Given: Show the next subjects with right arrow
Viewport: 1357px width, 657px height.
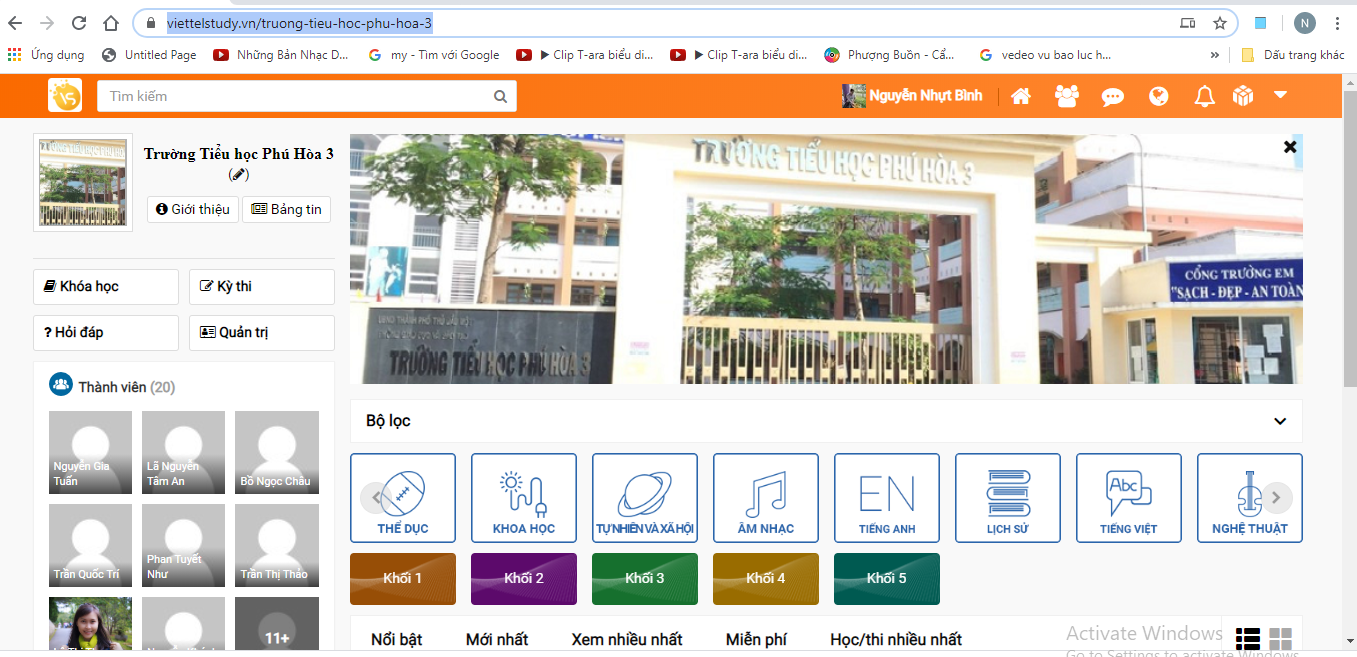Looking at the screenshot, I should pyautogui.click(x=1277, y=497).
